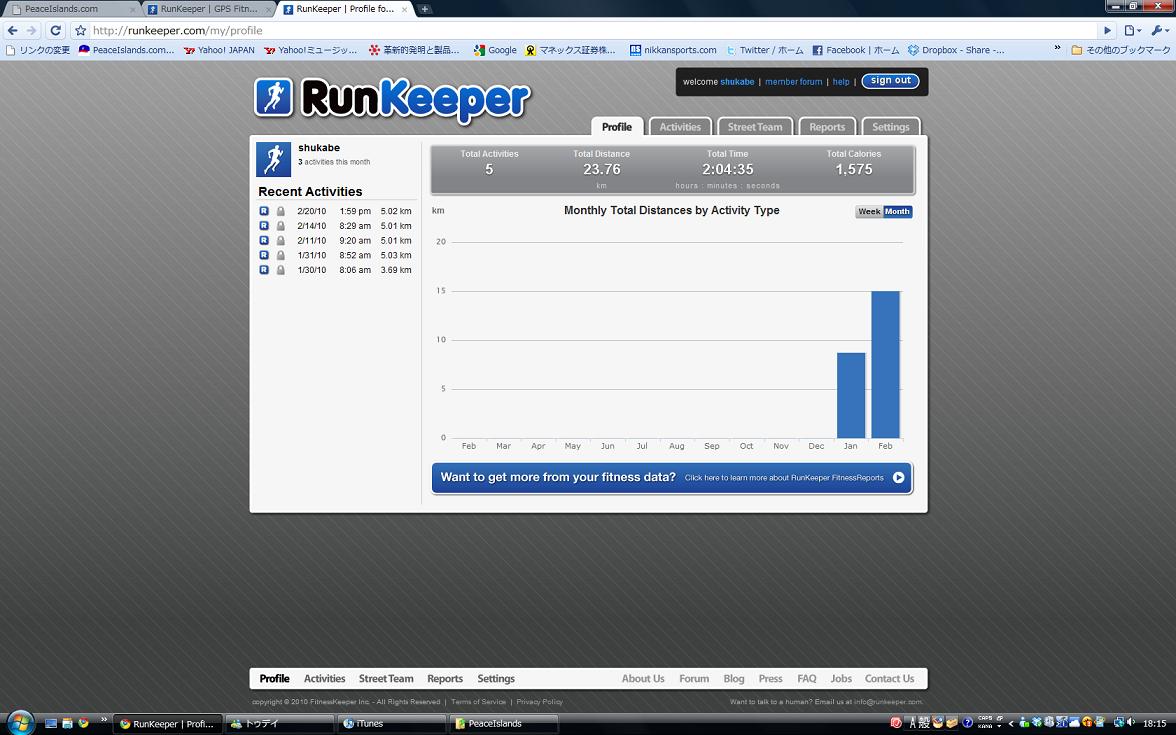Open the member forum link
The image size is (1176, 735).
pos(793,82)
